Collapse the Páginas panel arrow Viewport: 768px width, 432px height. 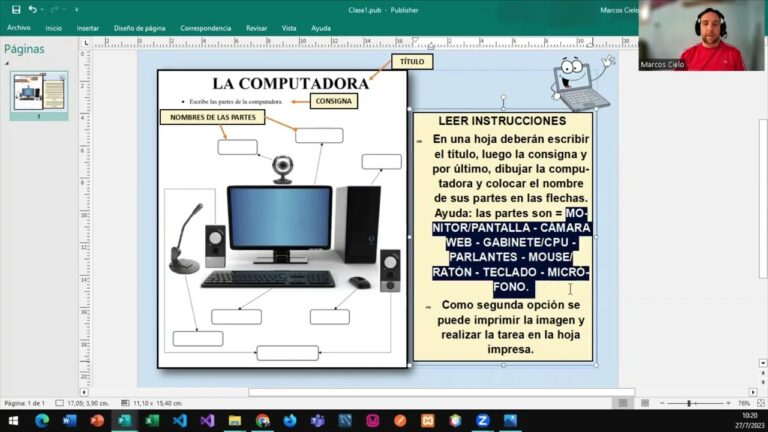(x=7, y=63)
